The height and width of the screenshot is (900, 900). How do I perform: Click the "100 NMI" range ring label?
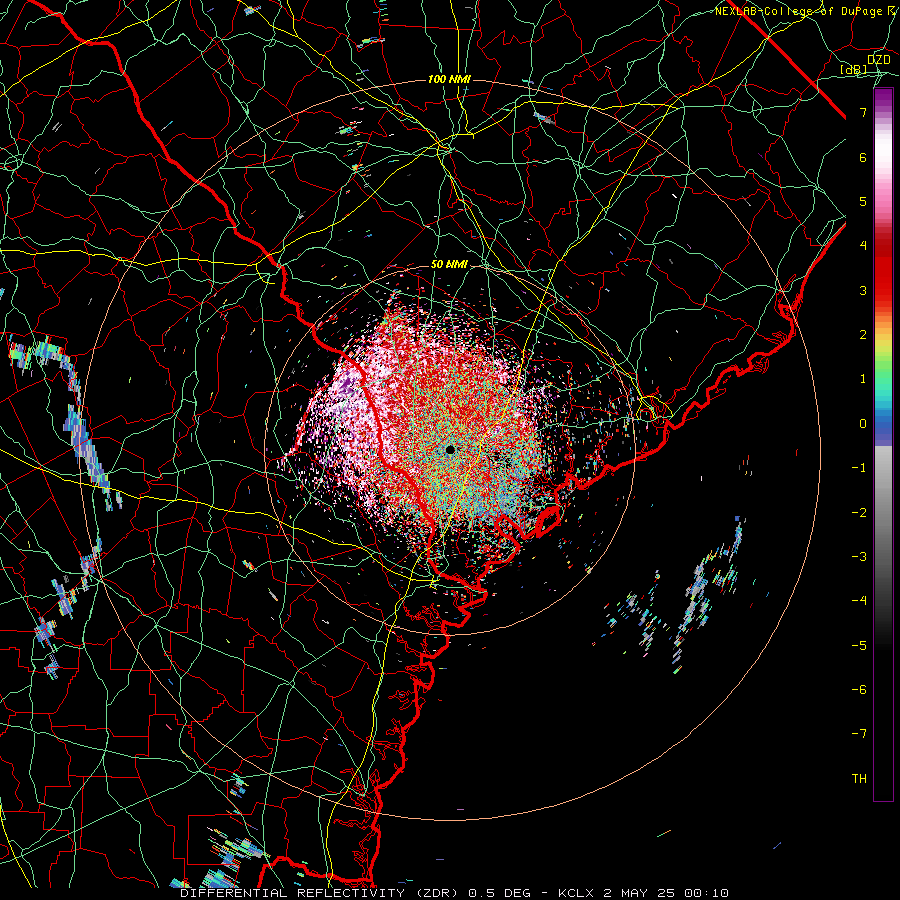449,79
